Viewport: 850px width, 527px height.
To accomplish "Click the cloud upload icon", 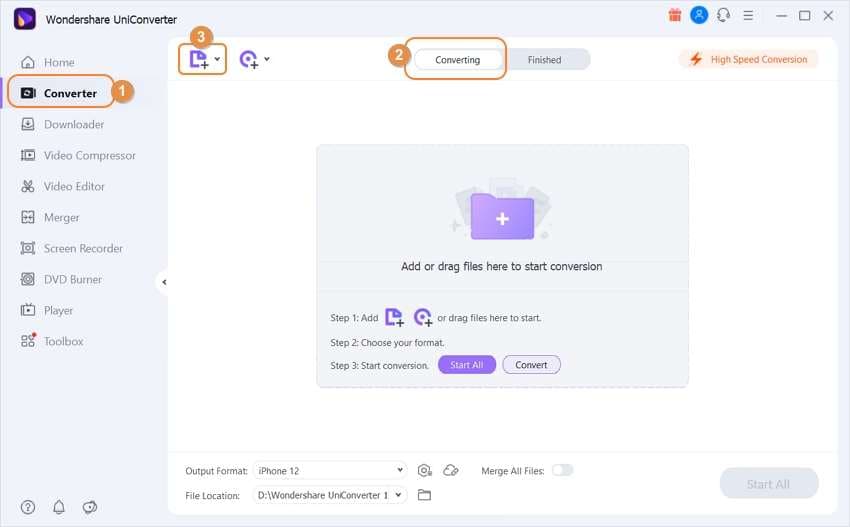I will point(451,471).
